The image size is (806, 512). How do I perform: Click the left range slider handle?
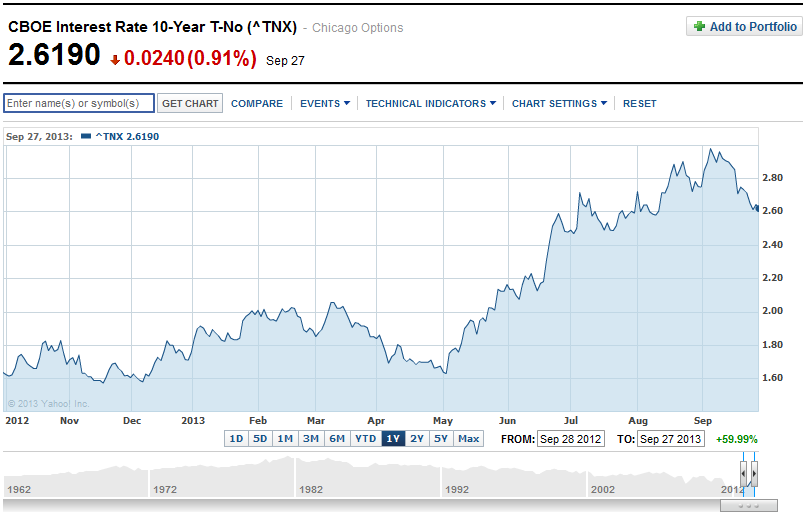(743, 473)
